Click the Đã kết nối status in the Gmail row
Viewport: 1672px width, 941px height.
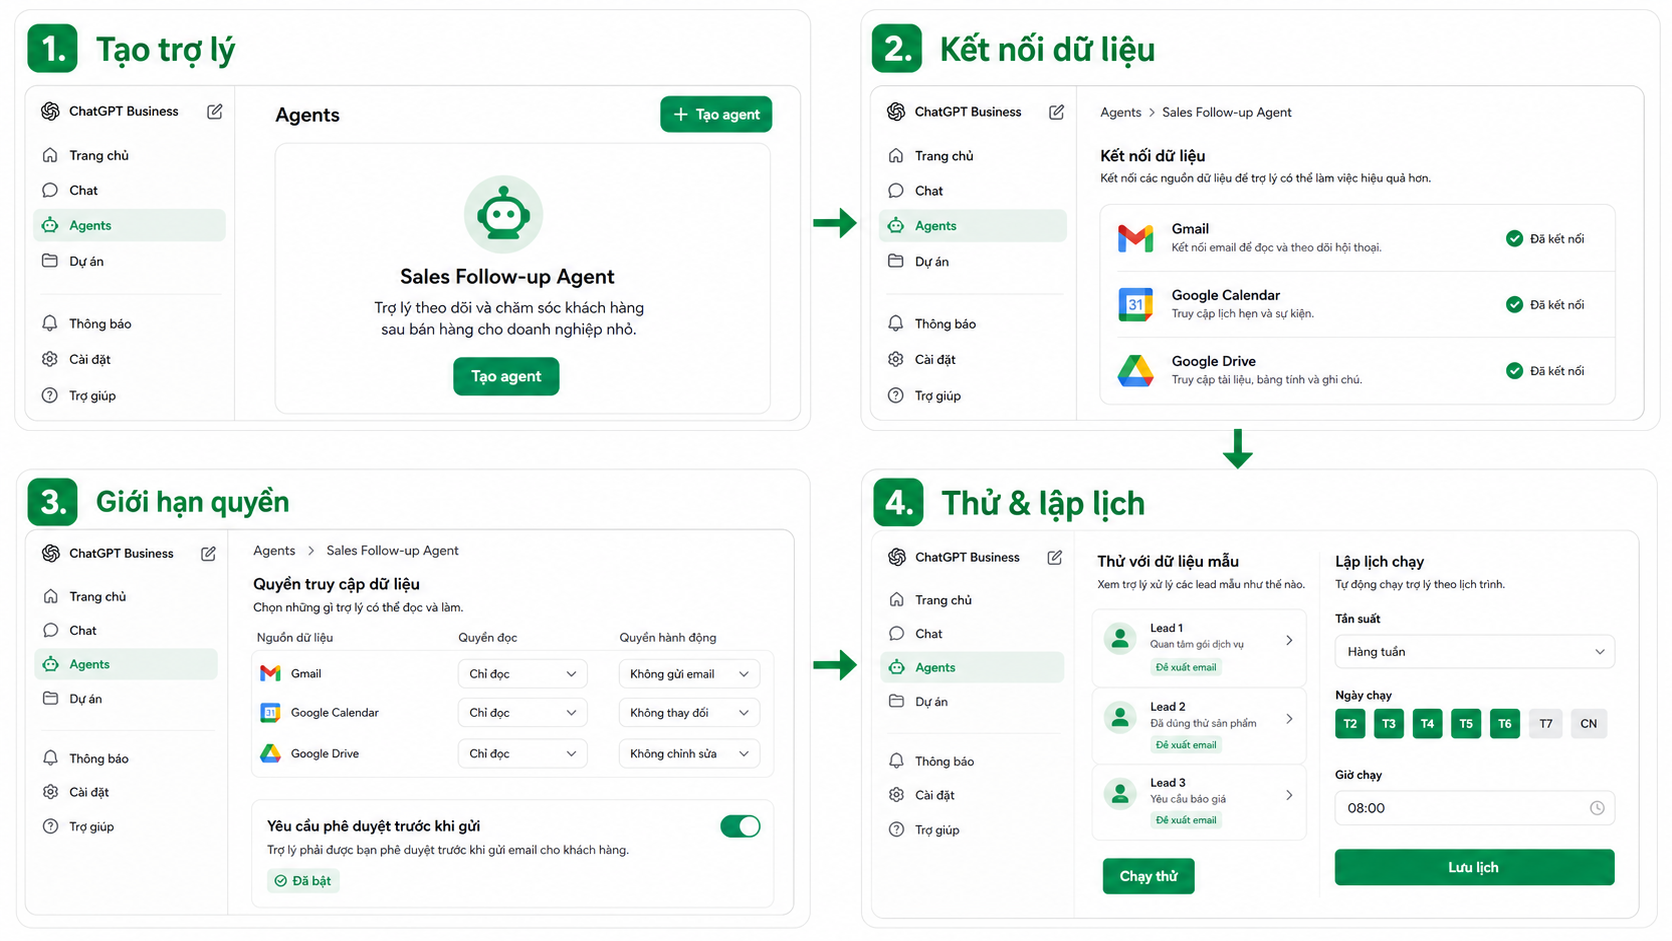[1545, 238]
